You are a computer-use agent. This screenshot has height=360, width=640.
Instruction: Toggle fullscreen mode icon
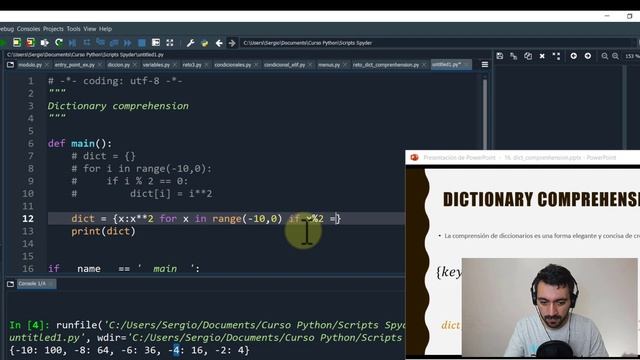pyautogui.click(x=170, y=42)
